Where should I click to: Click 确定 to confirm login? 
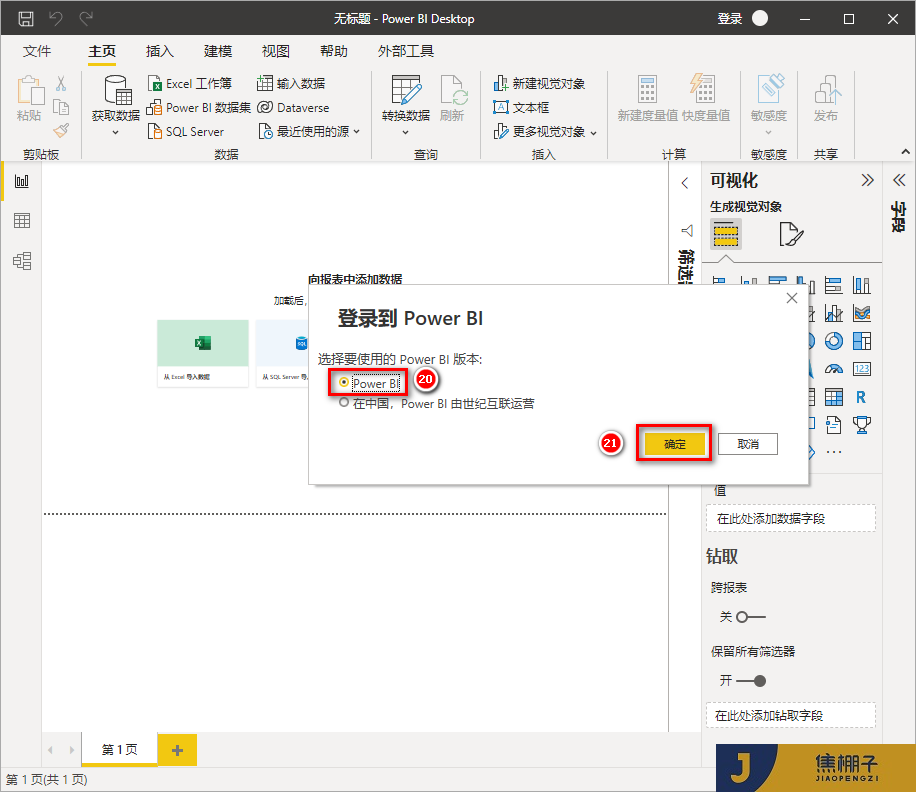point(675,444)
